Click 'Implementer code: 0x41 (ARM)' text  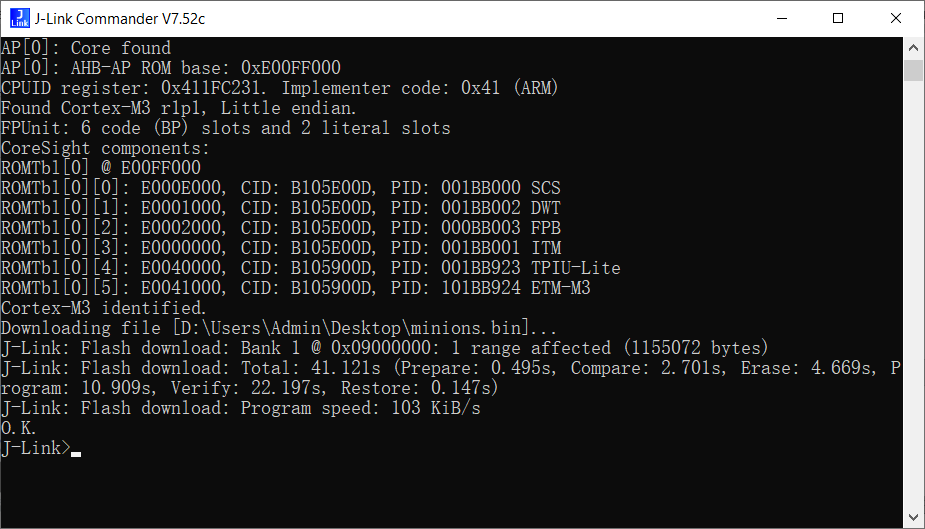point(419,88)
